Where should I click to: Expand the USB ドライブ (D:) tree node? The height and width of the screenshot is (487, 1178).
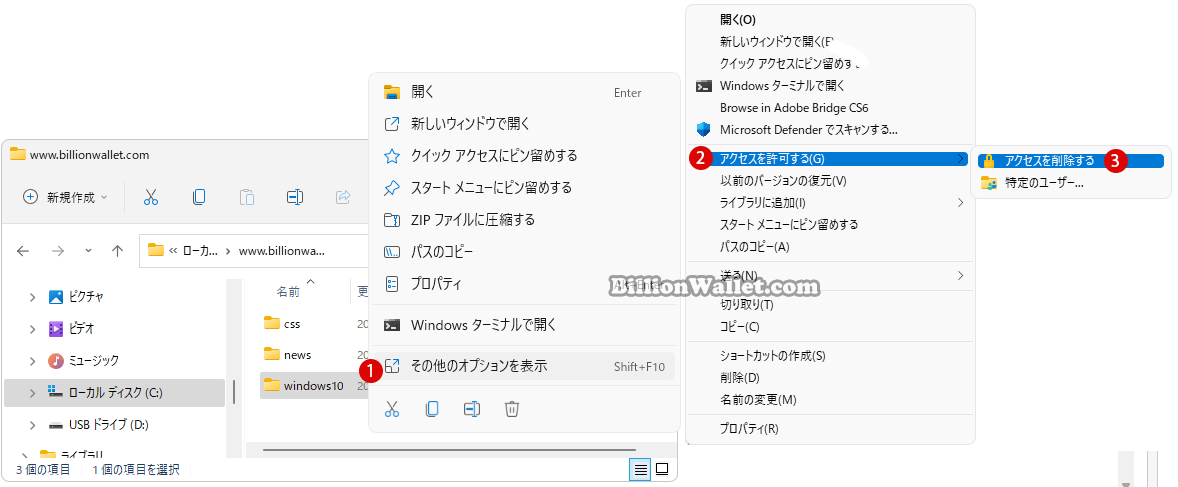click(32, 425)
